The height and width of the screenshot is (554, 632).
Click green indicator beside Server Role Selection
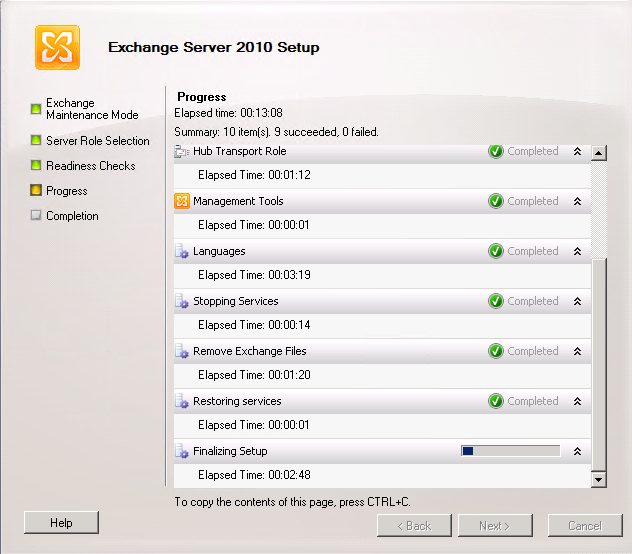[36, 140]
